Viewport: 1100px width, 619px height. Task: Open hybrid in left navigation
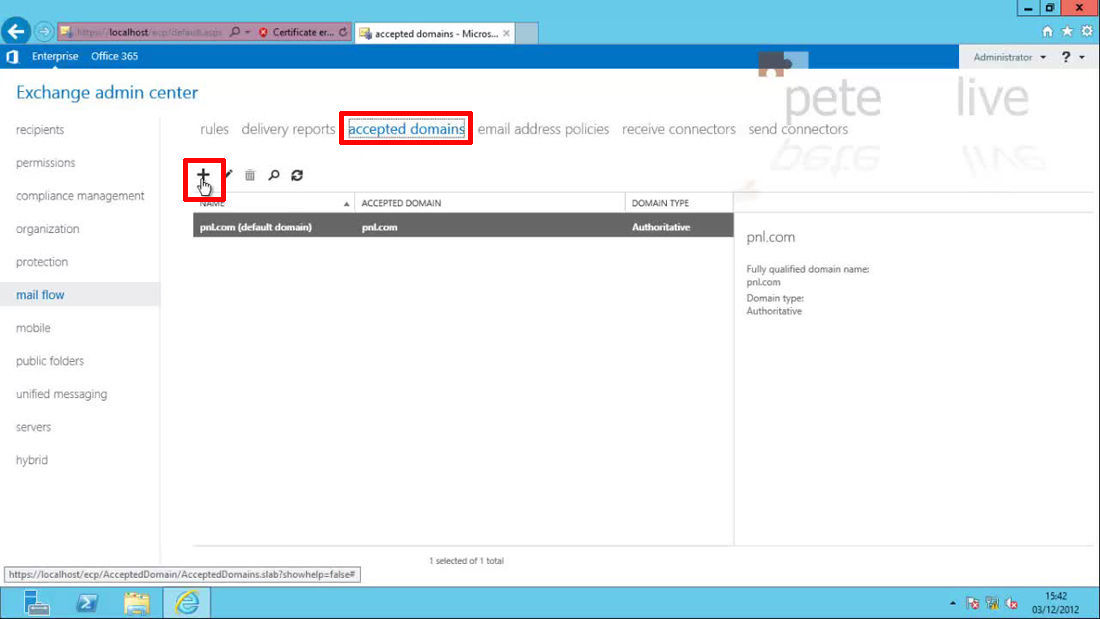[x=32, y=460]
